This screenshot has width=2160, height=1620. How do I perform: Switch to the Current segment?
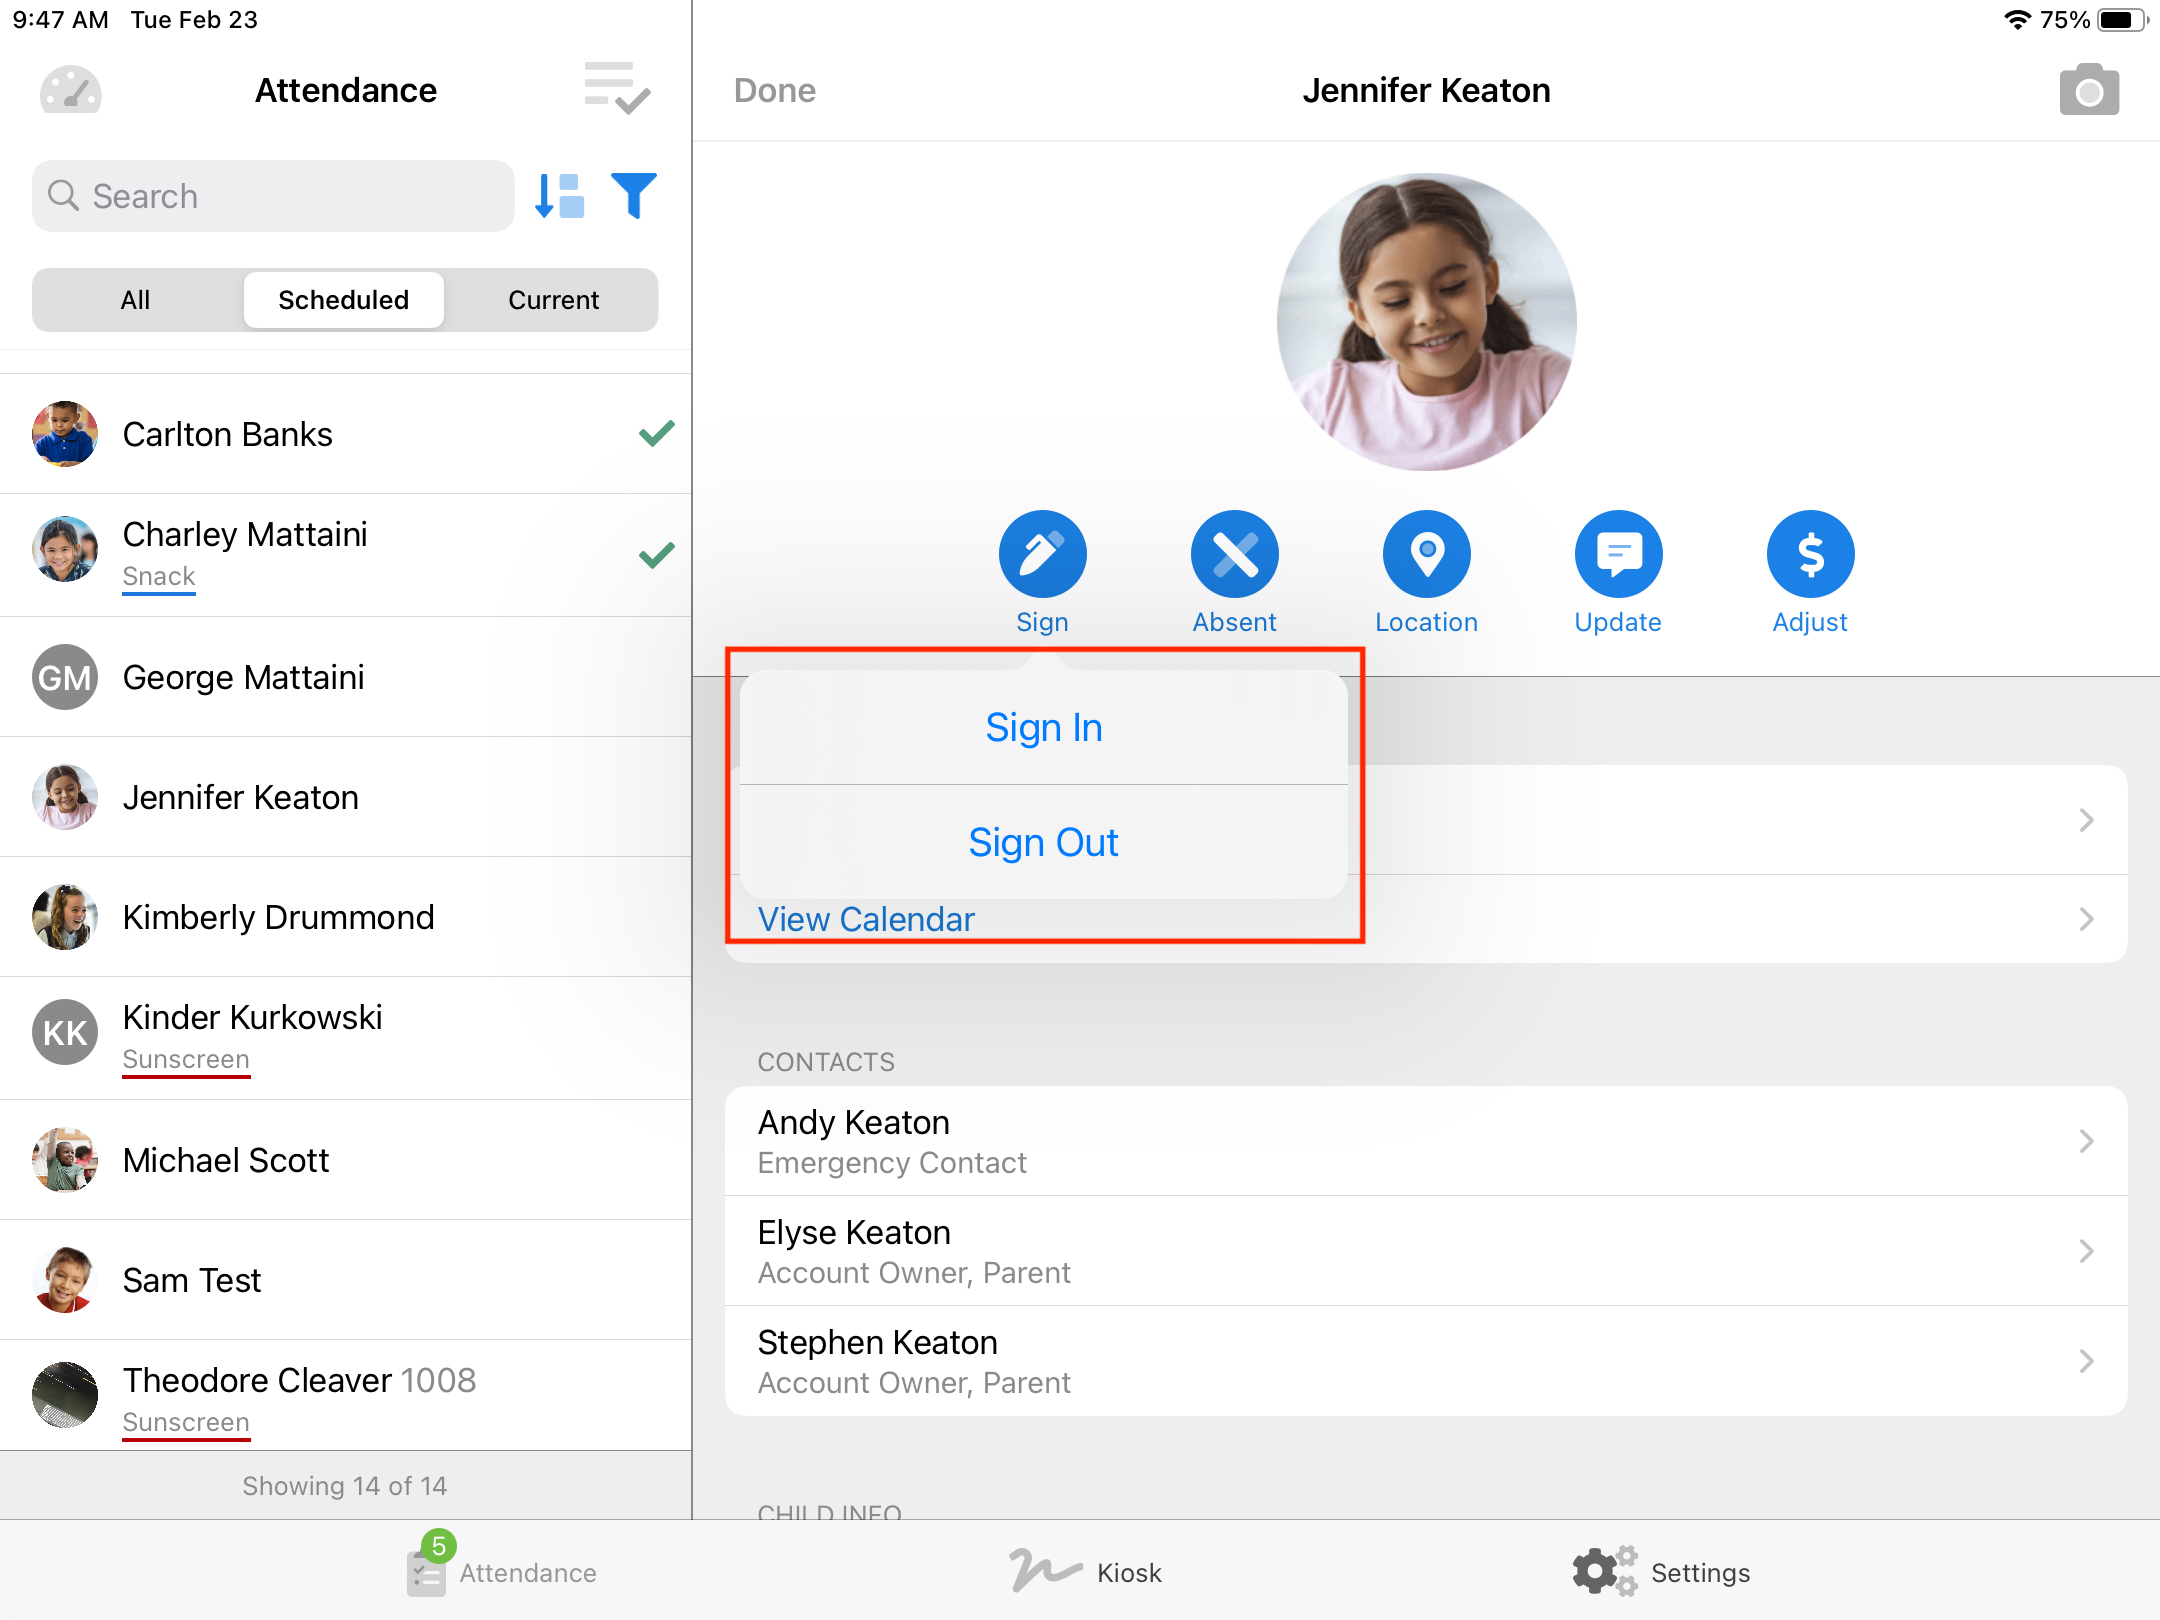click(x=553, y=300)
